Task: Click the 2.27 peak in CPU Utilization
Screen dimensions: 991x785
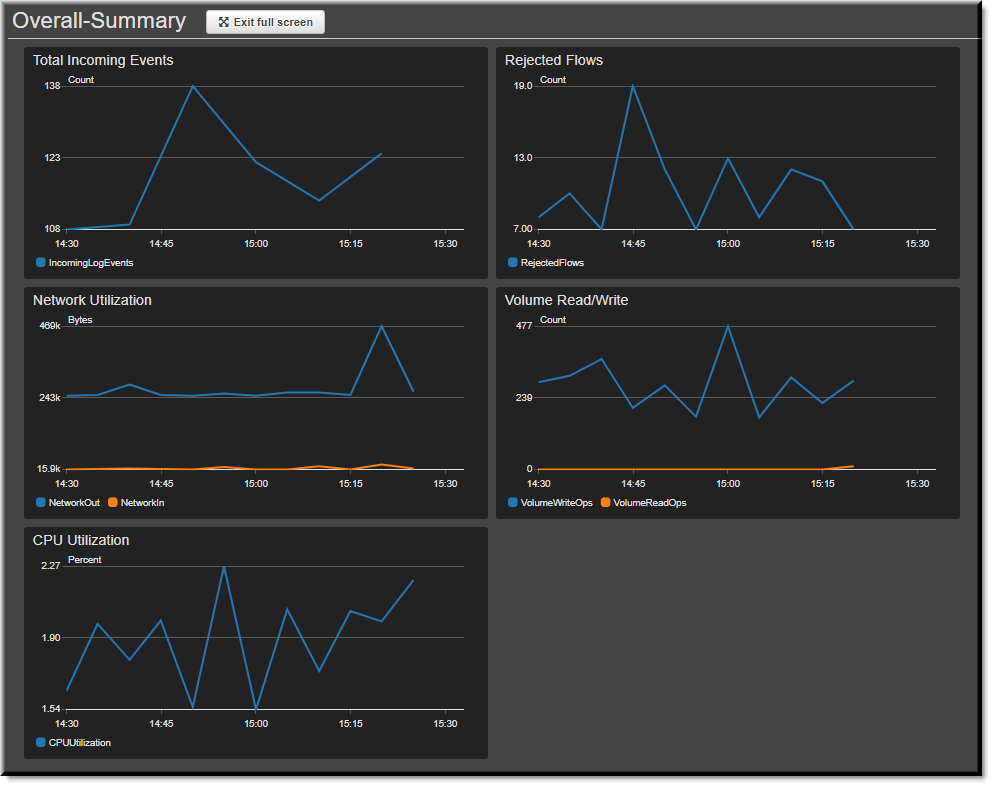Action: (224, 567)
